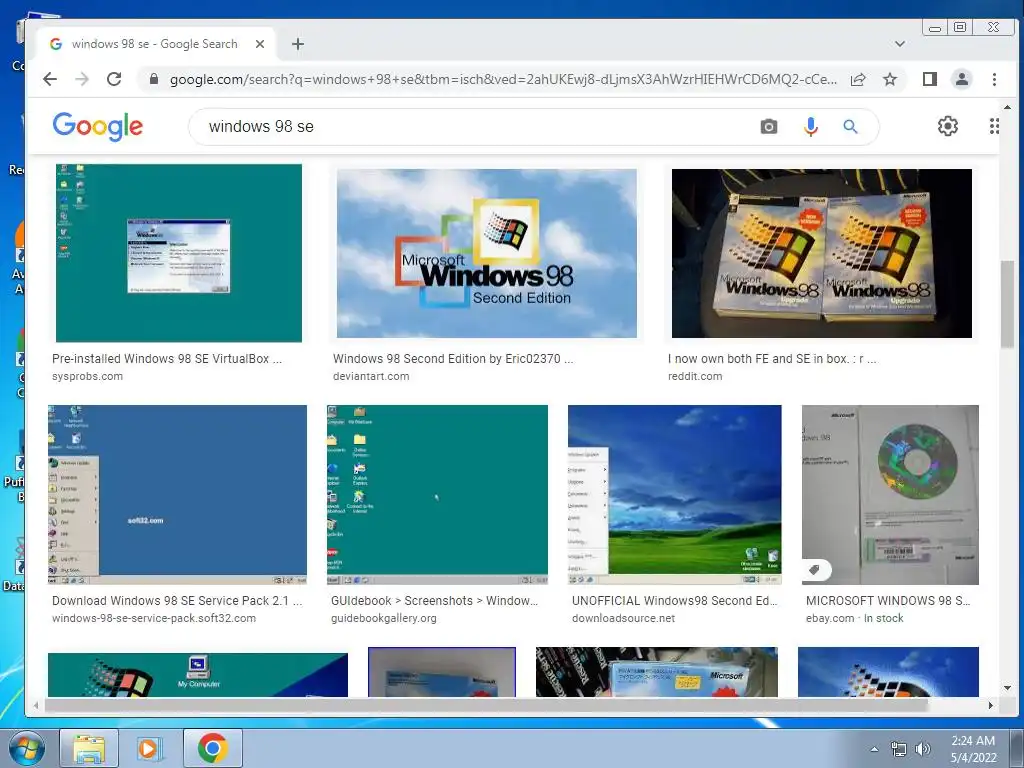Close the 'windows 98 se' tab
The width and height of the screenshot is (1024, 768).
tap(260, 44)
